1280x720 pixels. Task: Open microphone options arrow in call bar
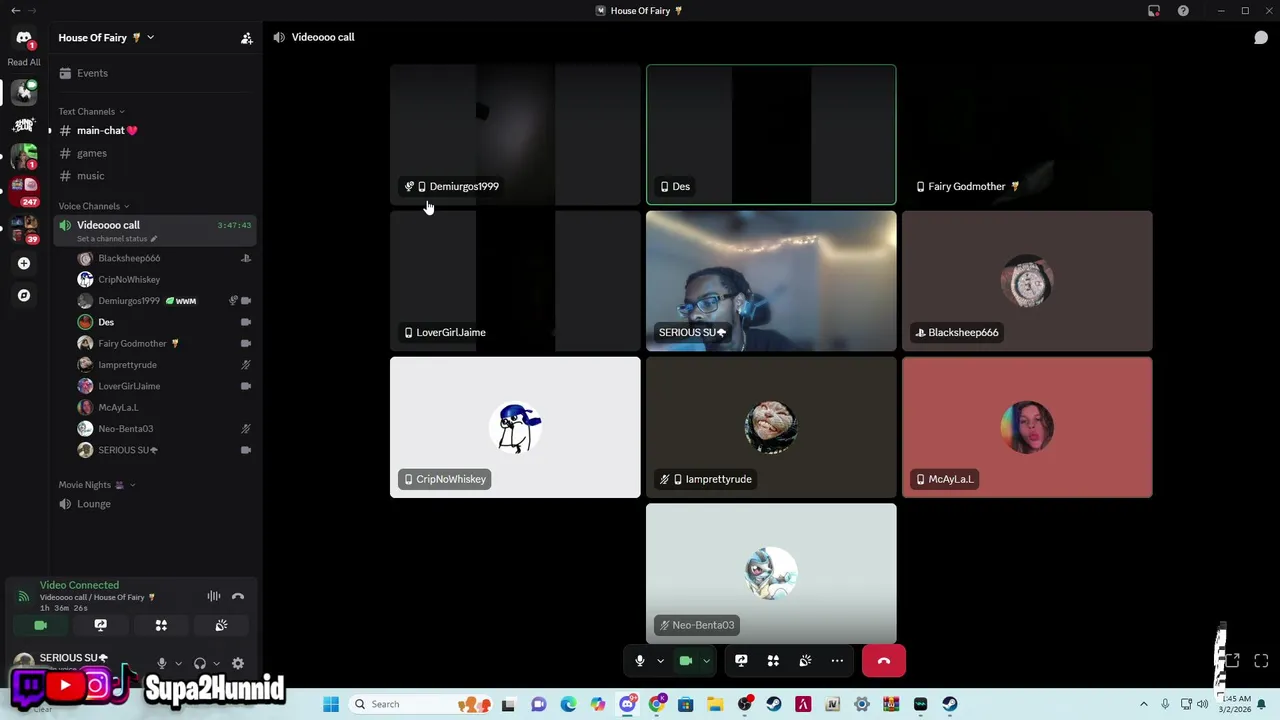pyautogui.click(x=660, y=661)
